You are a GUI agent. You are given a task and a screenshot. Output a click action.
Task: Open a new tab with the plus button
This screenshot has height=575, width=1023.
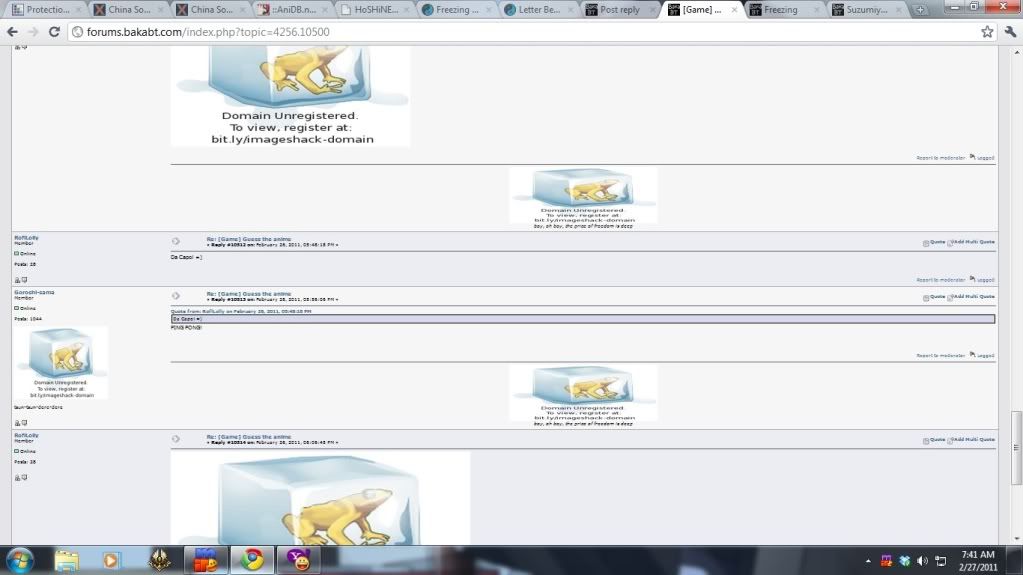[x=920, y=10]
